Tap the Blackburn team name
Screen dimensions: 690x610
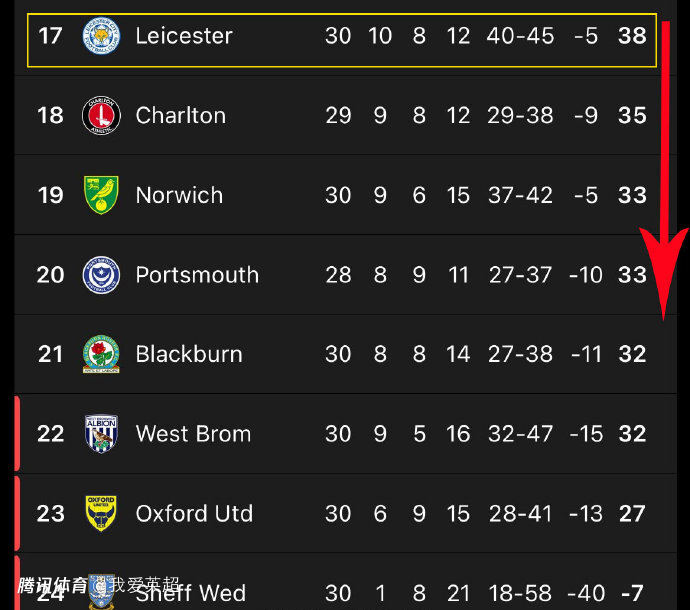click(x=189, y=354)
